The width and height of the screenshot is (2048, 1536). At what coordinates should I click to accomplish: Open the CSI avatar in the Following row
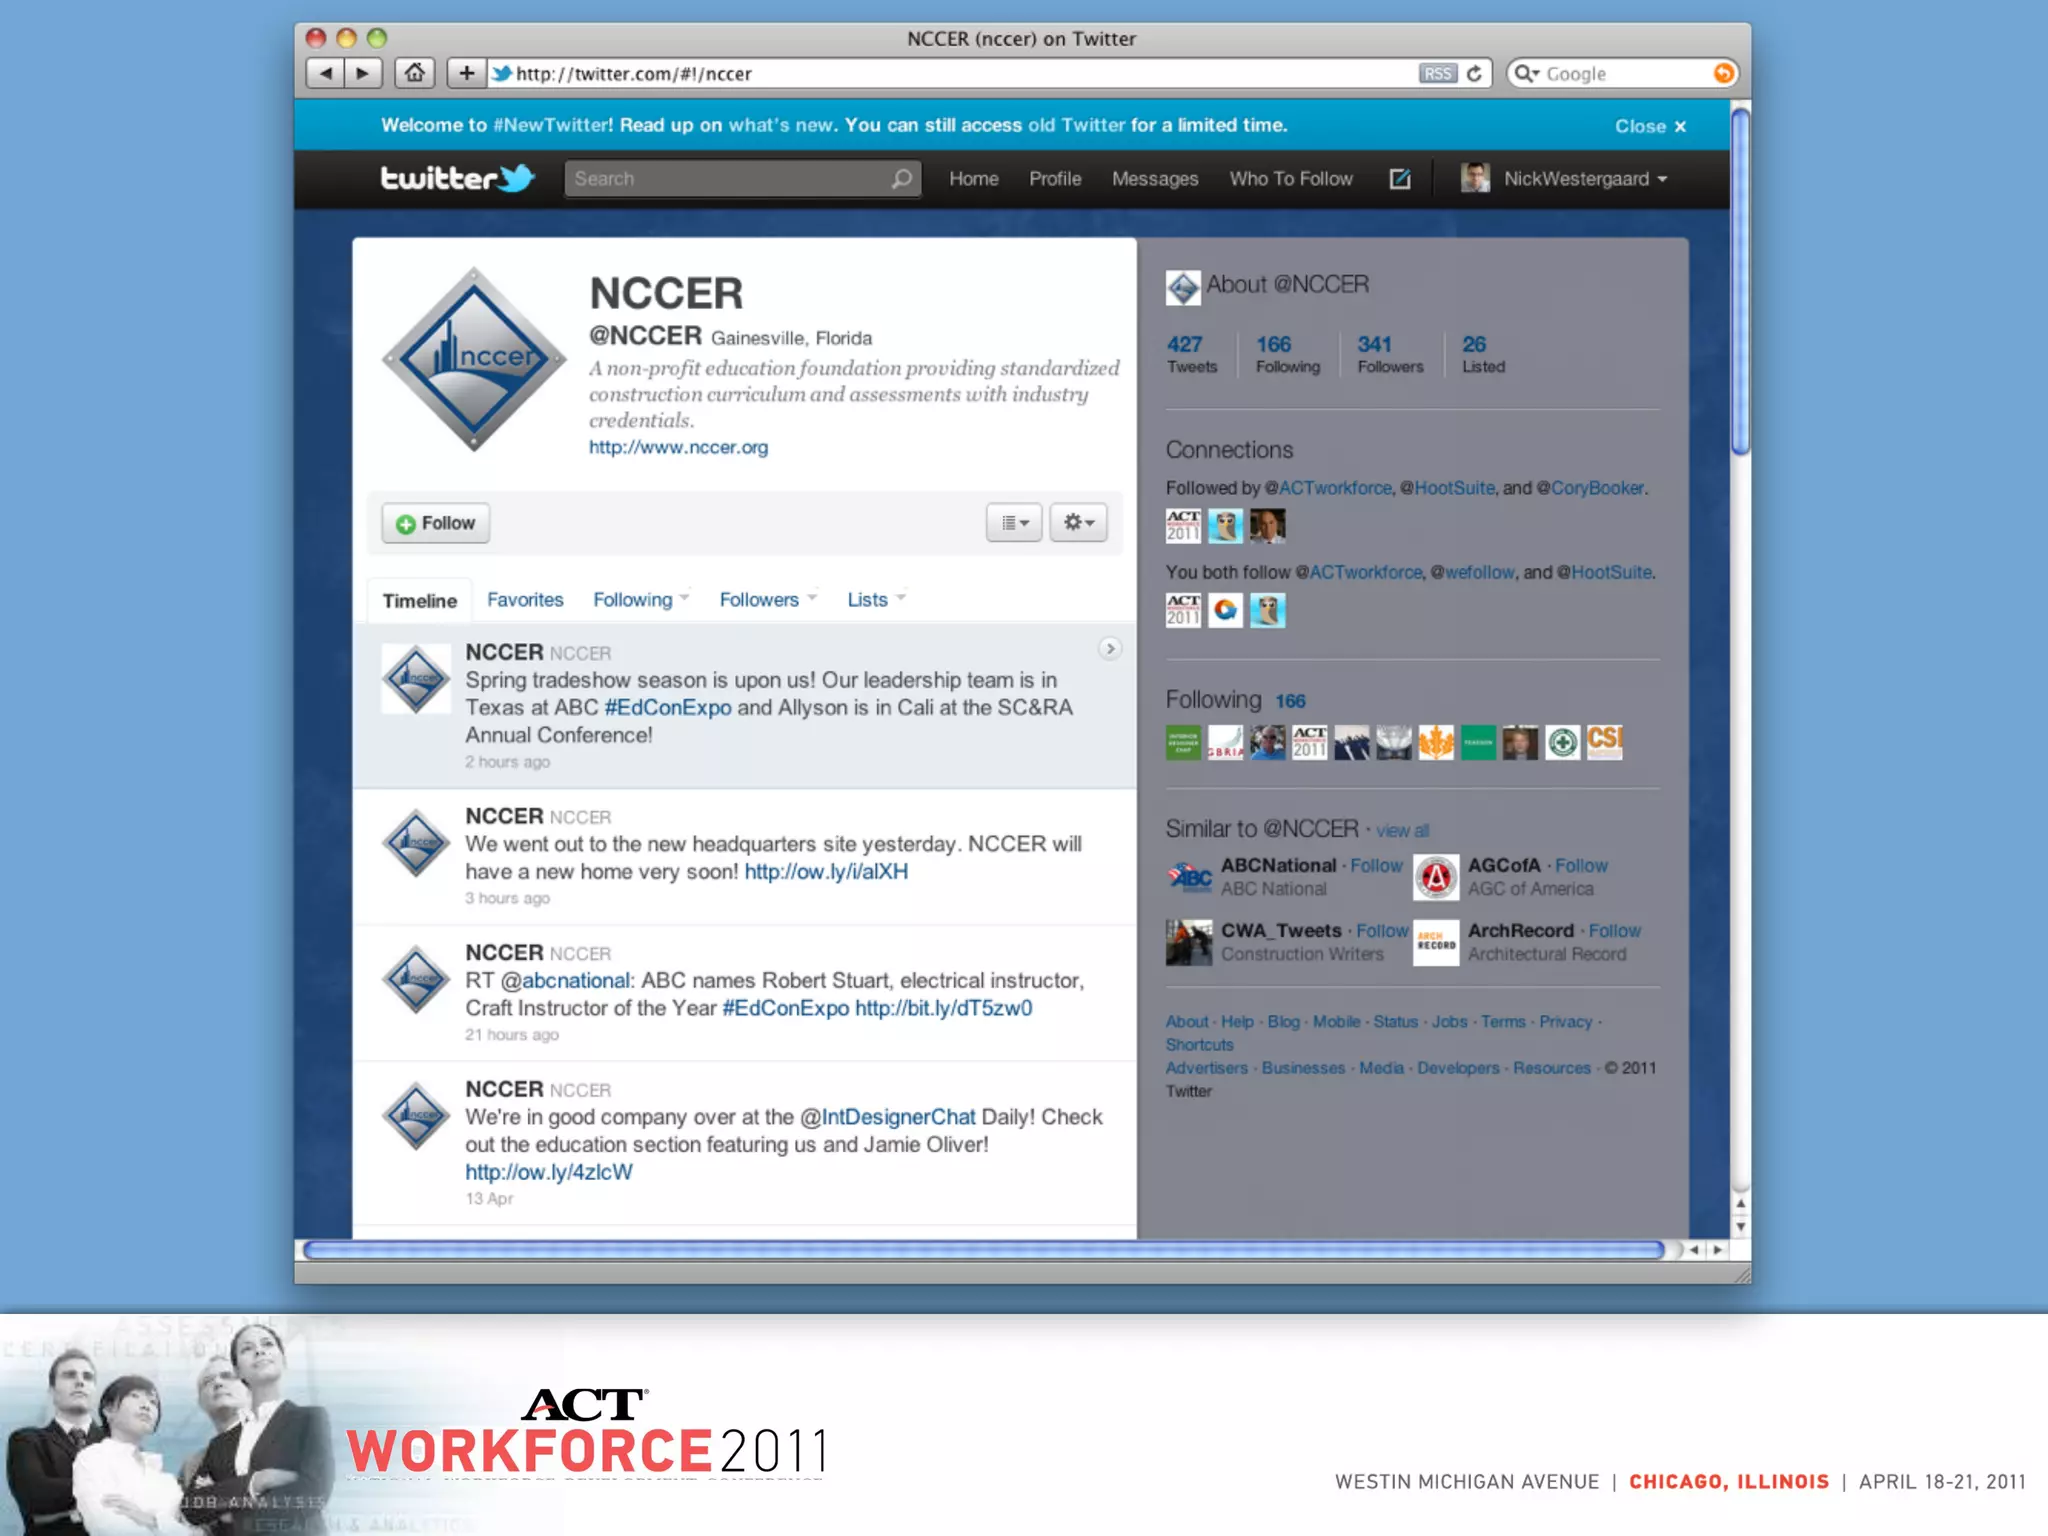pos(1604,743)
